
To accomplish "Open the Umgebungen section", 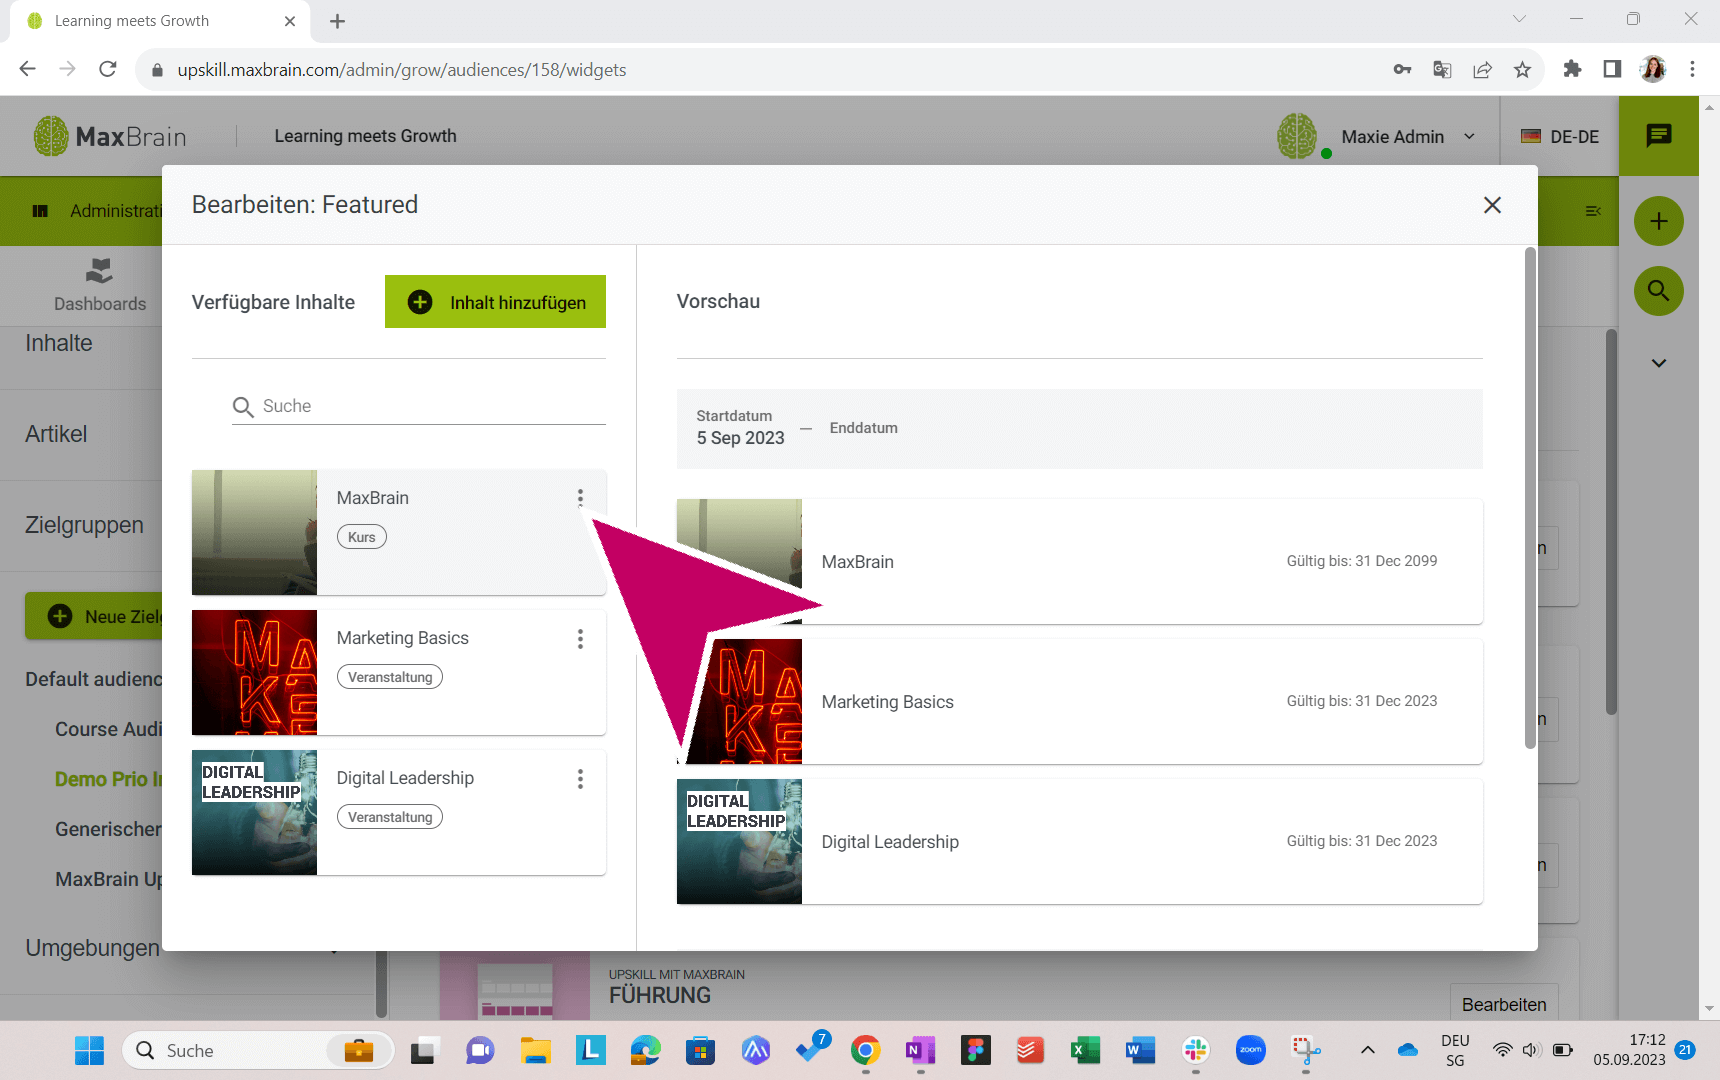I will 92,948.
